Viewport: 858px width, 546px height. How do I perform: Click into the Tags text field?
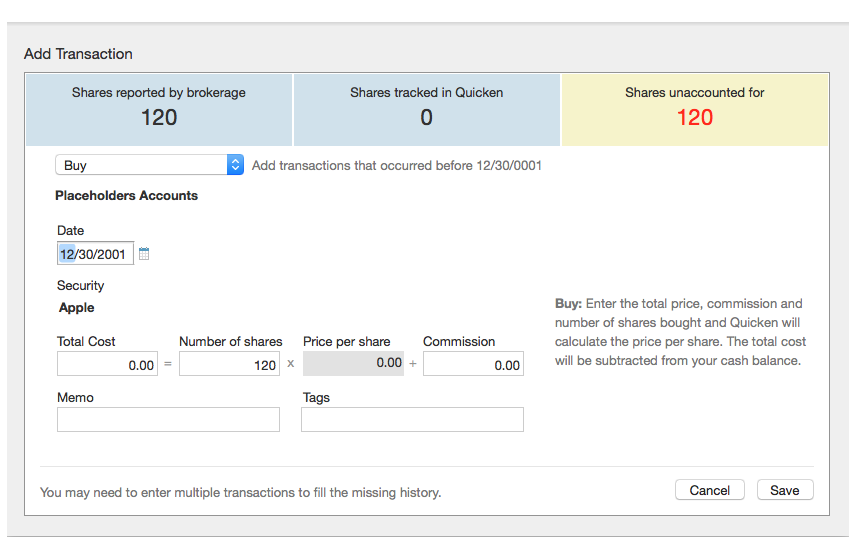412,420
